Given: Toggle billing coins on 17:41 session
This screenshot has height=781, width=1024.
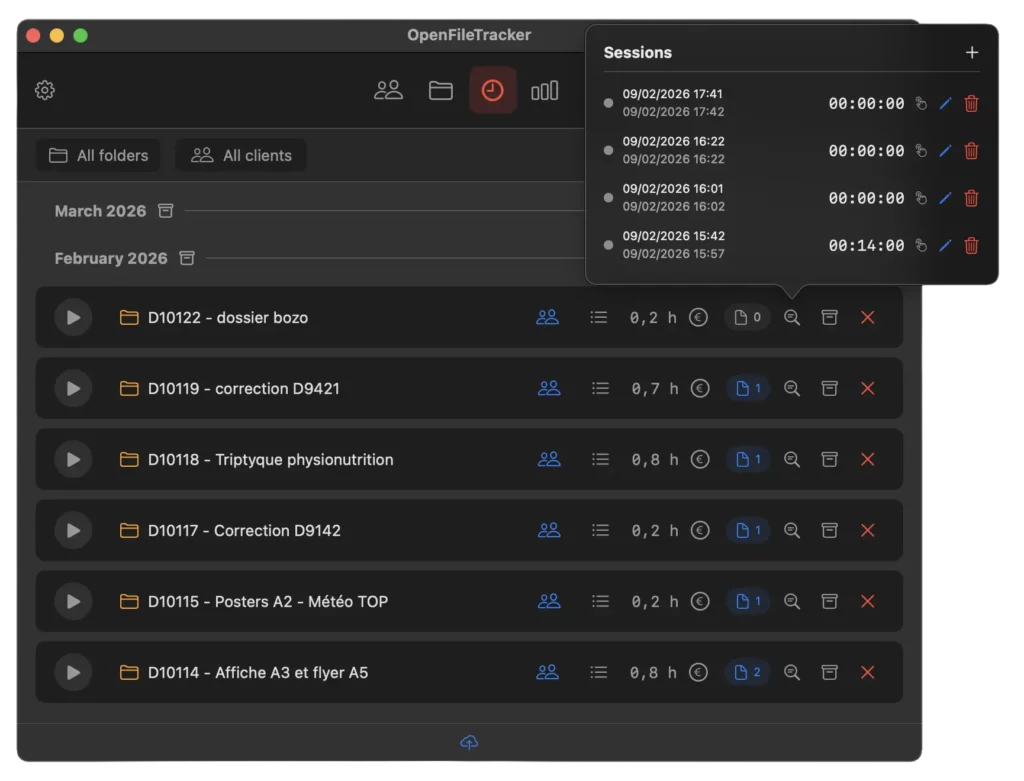Looking at the screenshot, I should [921, 103].
